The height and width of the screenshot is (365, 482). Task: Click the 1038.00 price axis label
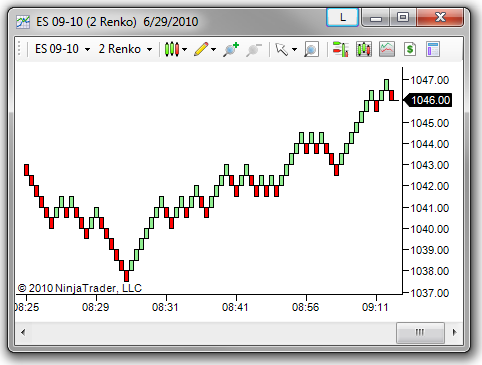430,271
